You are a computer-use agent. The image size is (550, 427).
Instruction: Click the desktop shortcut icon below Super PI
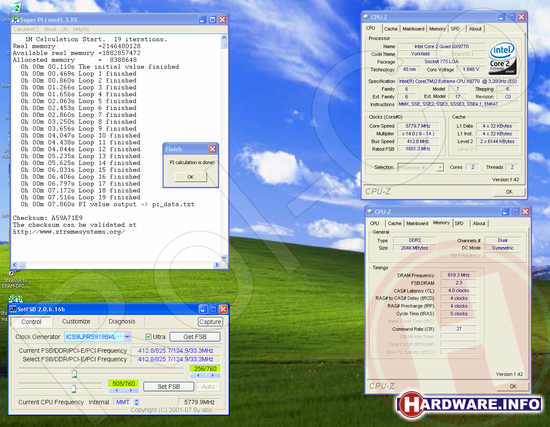[x=15, y=280]
